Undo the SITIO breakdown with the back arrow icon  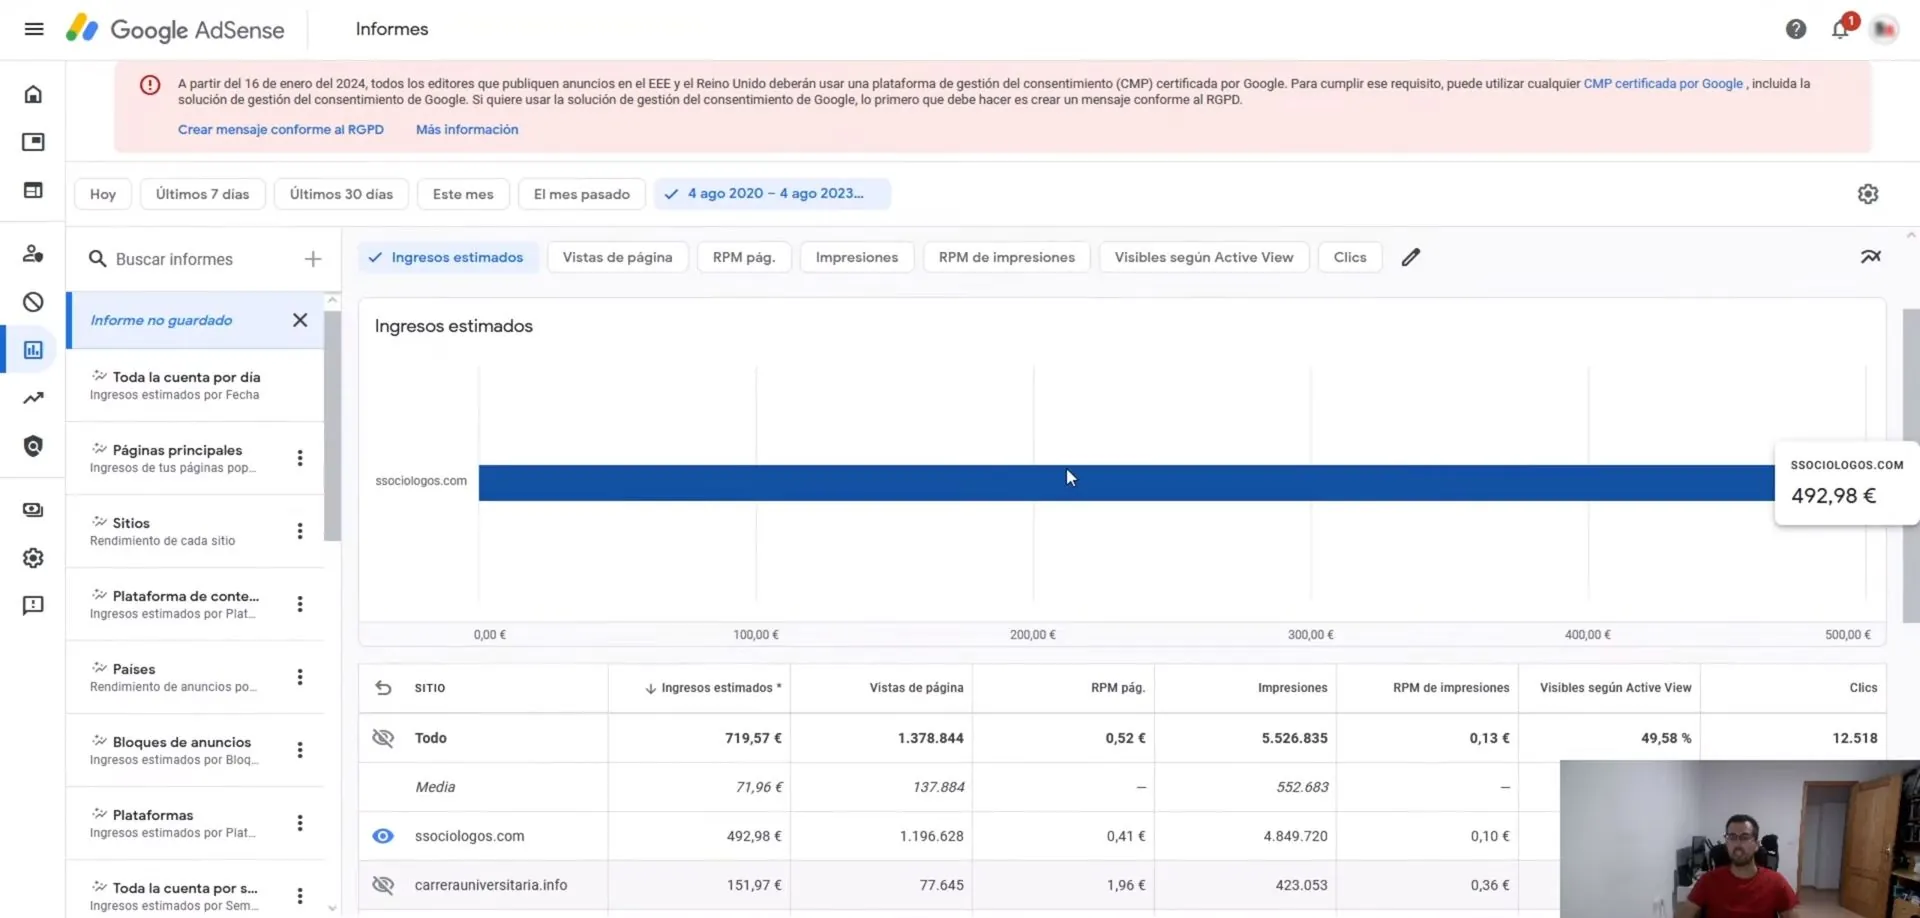coord(383,688)
